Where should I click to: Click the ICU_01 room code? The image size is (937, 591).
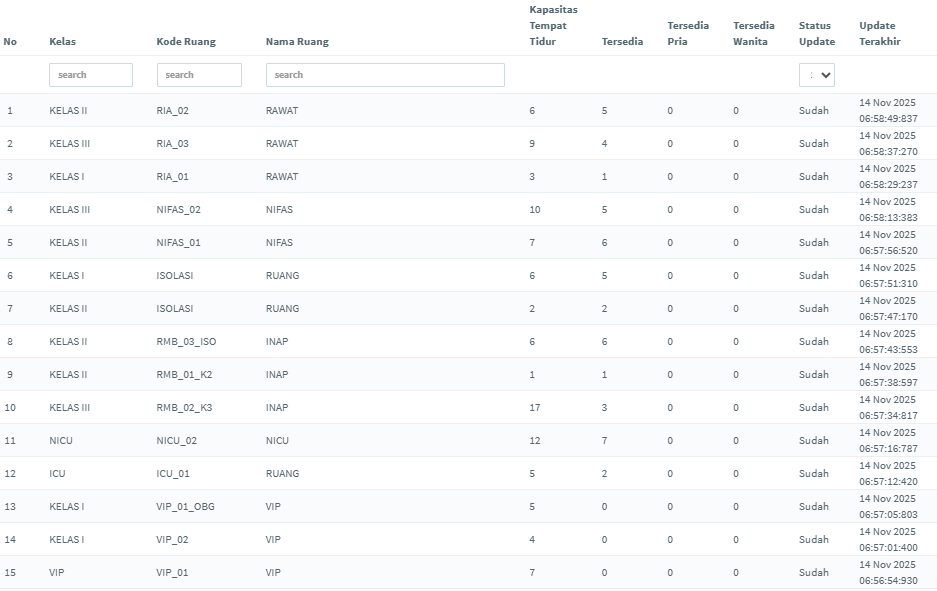click(x=173, y=474)
